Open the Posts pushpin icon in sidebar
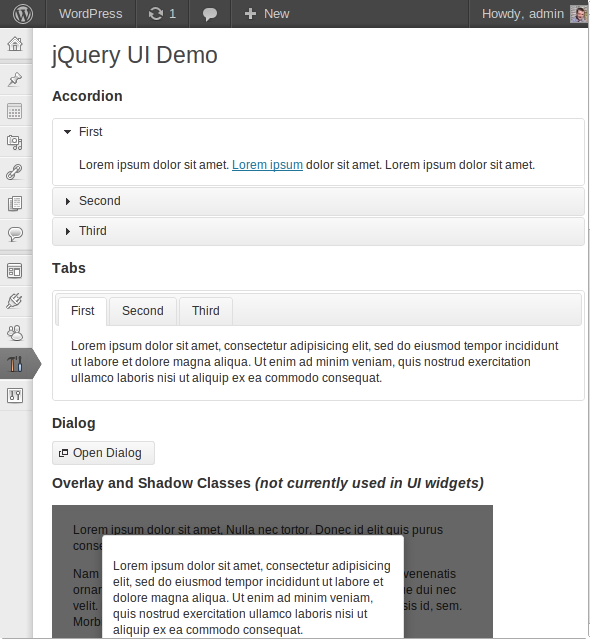Viewport: 590px width, 639px height. tap(15, 79)
